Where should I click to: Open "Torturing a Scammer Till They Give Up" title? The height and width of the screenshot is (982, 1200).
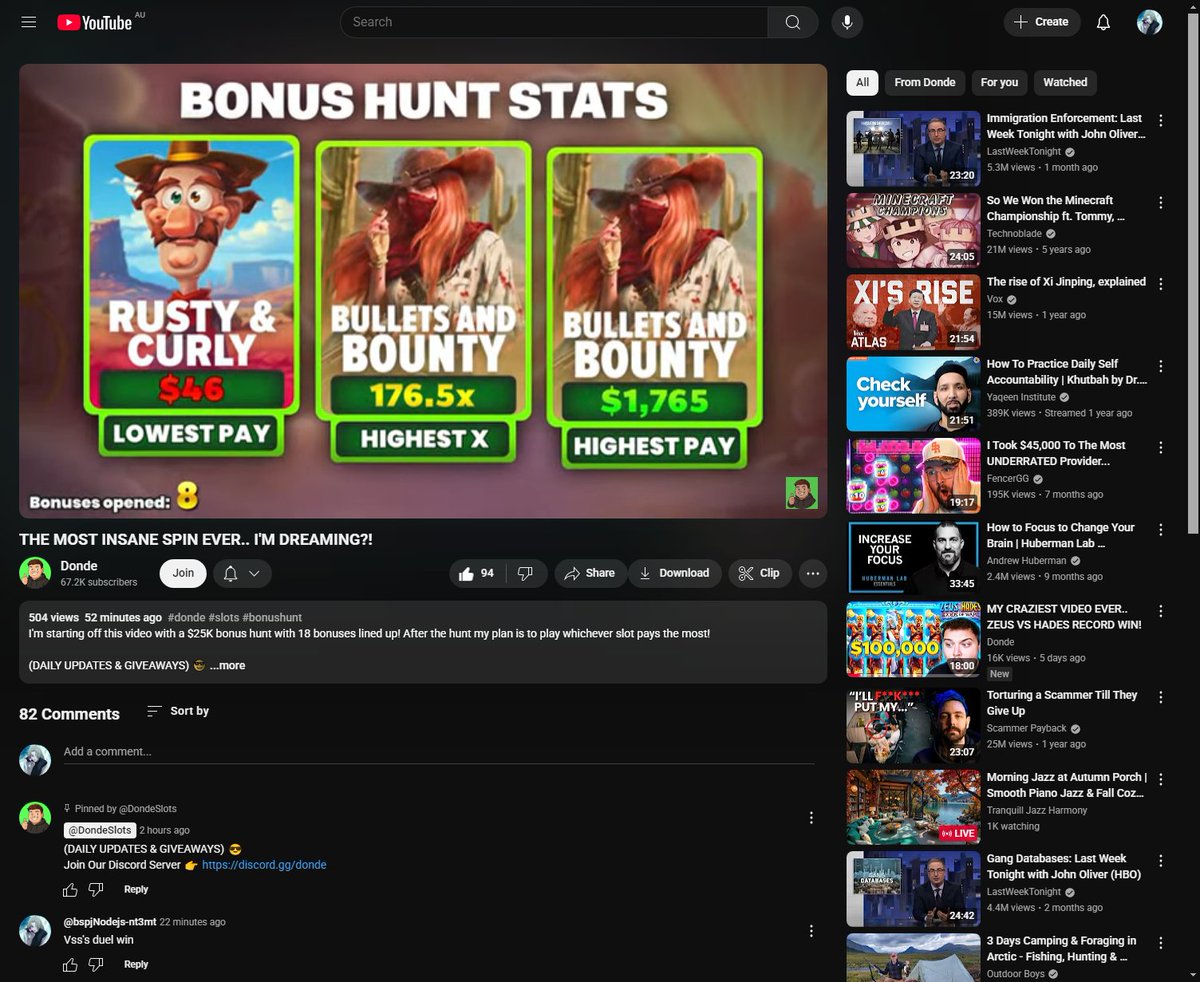[1062, 703]
